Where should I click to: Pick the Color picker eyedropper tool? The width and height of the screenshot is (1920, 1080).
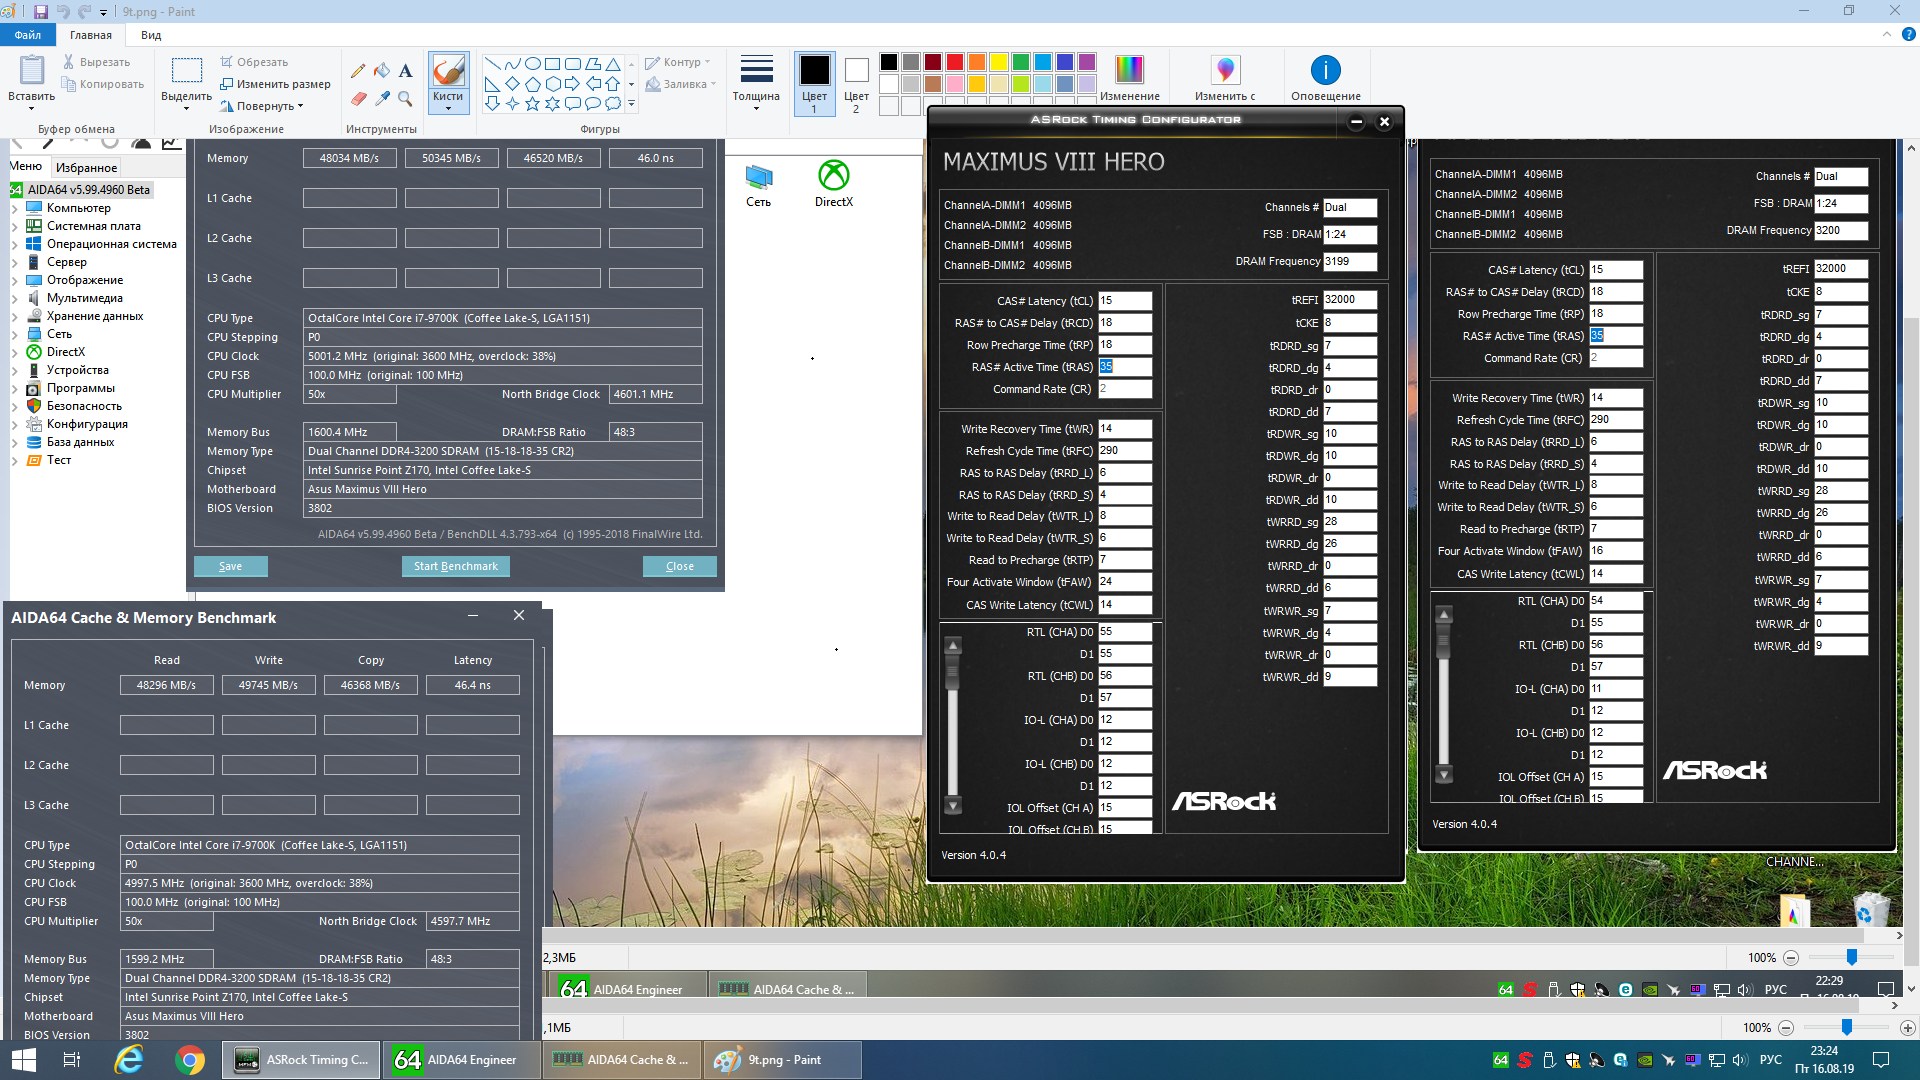382,98
